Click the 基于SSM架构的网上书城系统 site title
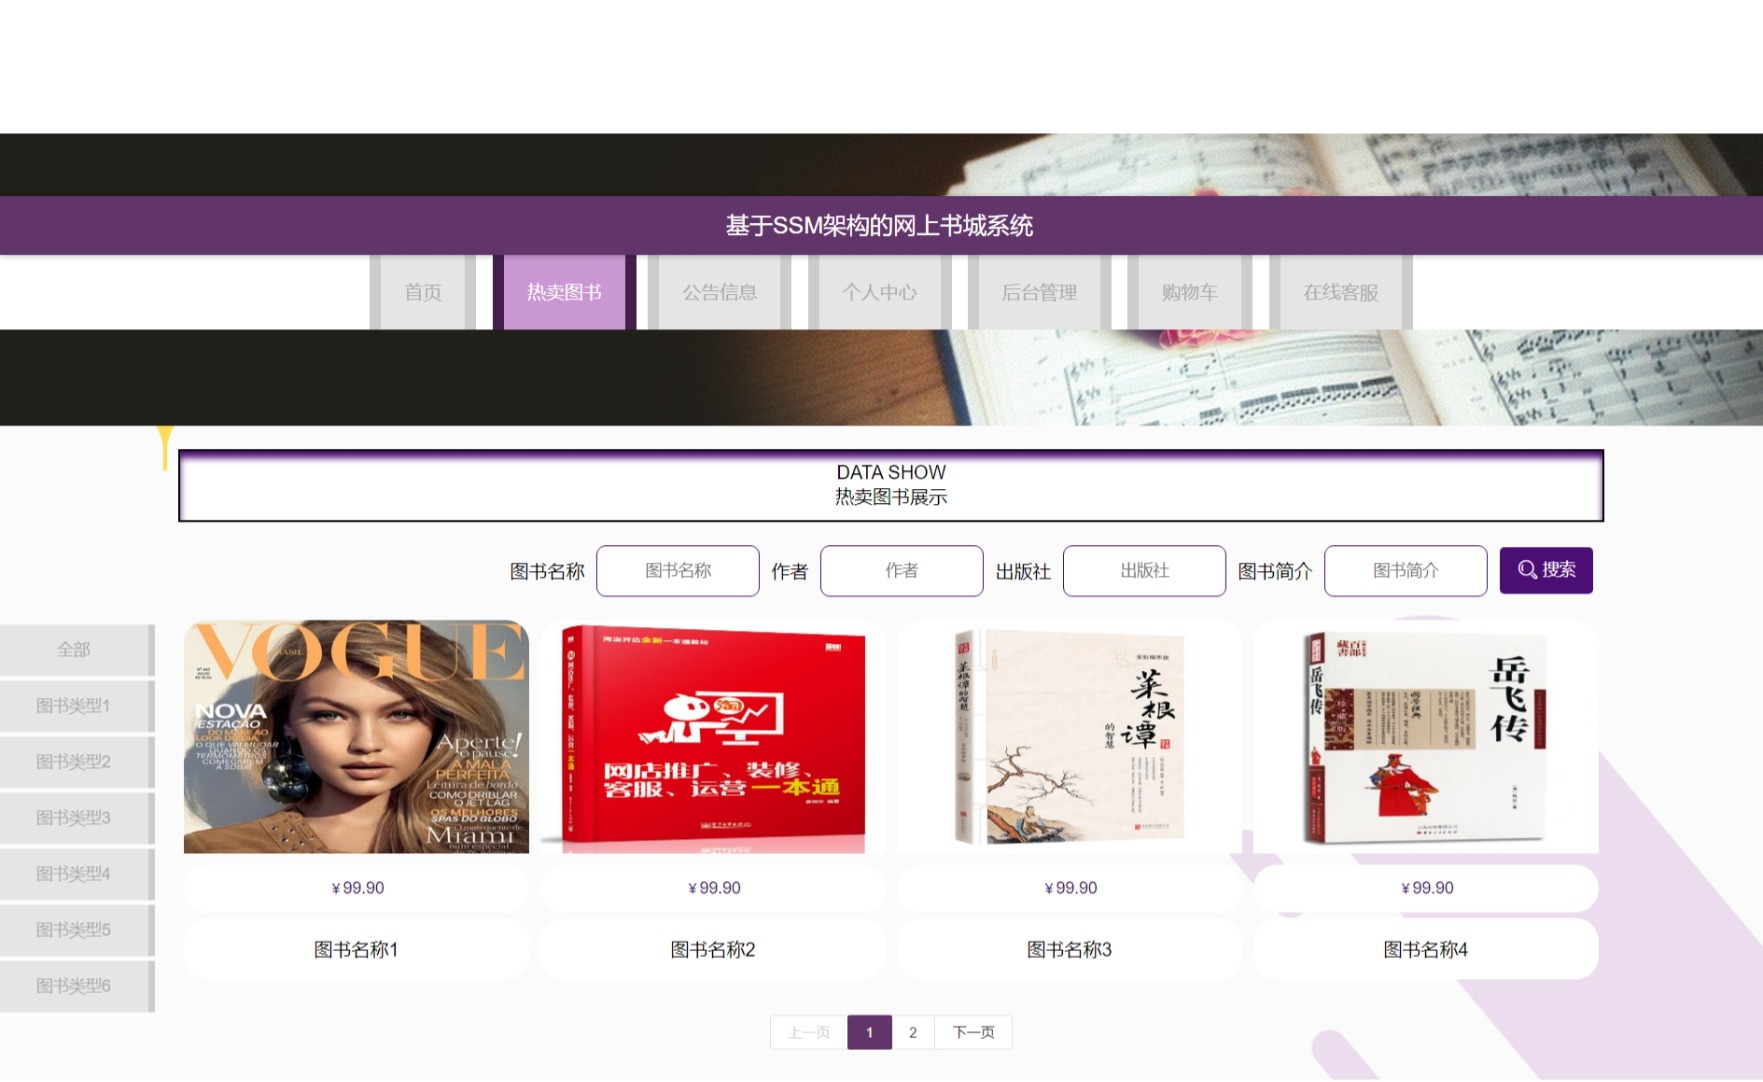1763x1082 pixels. point(880,226)
